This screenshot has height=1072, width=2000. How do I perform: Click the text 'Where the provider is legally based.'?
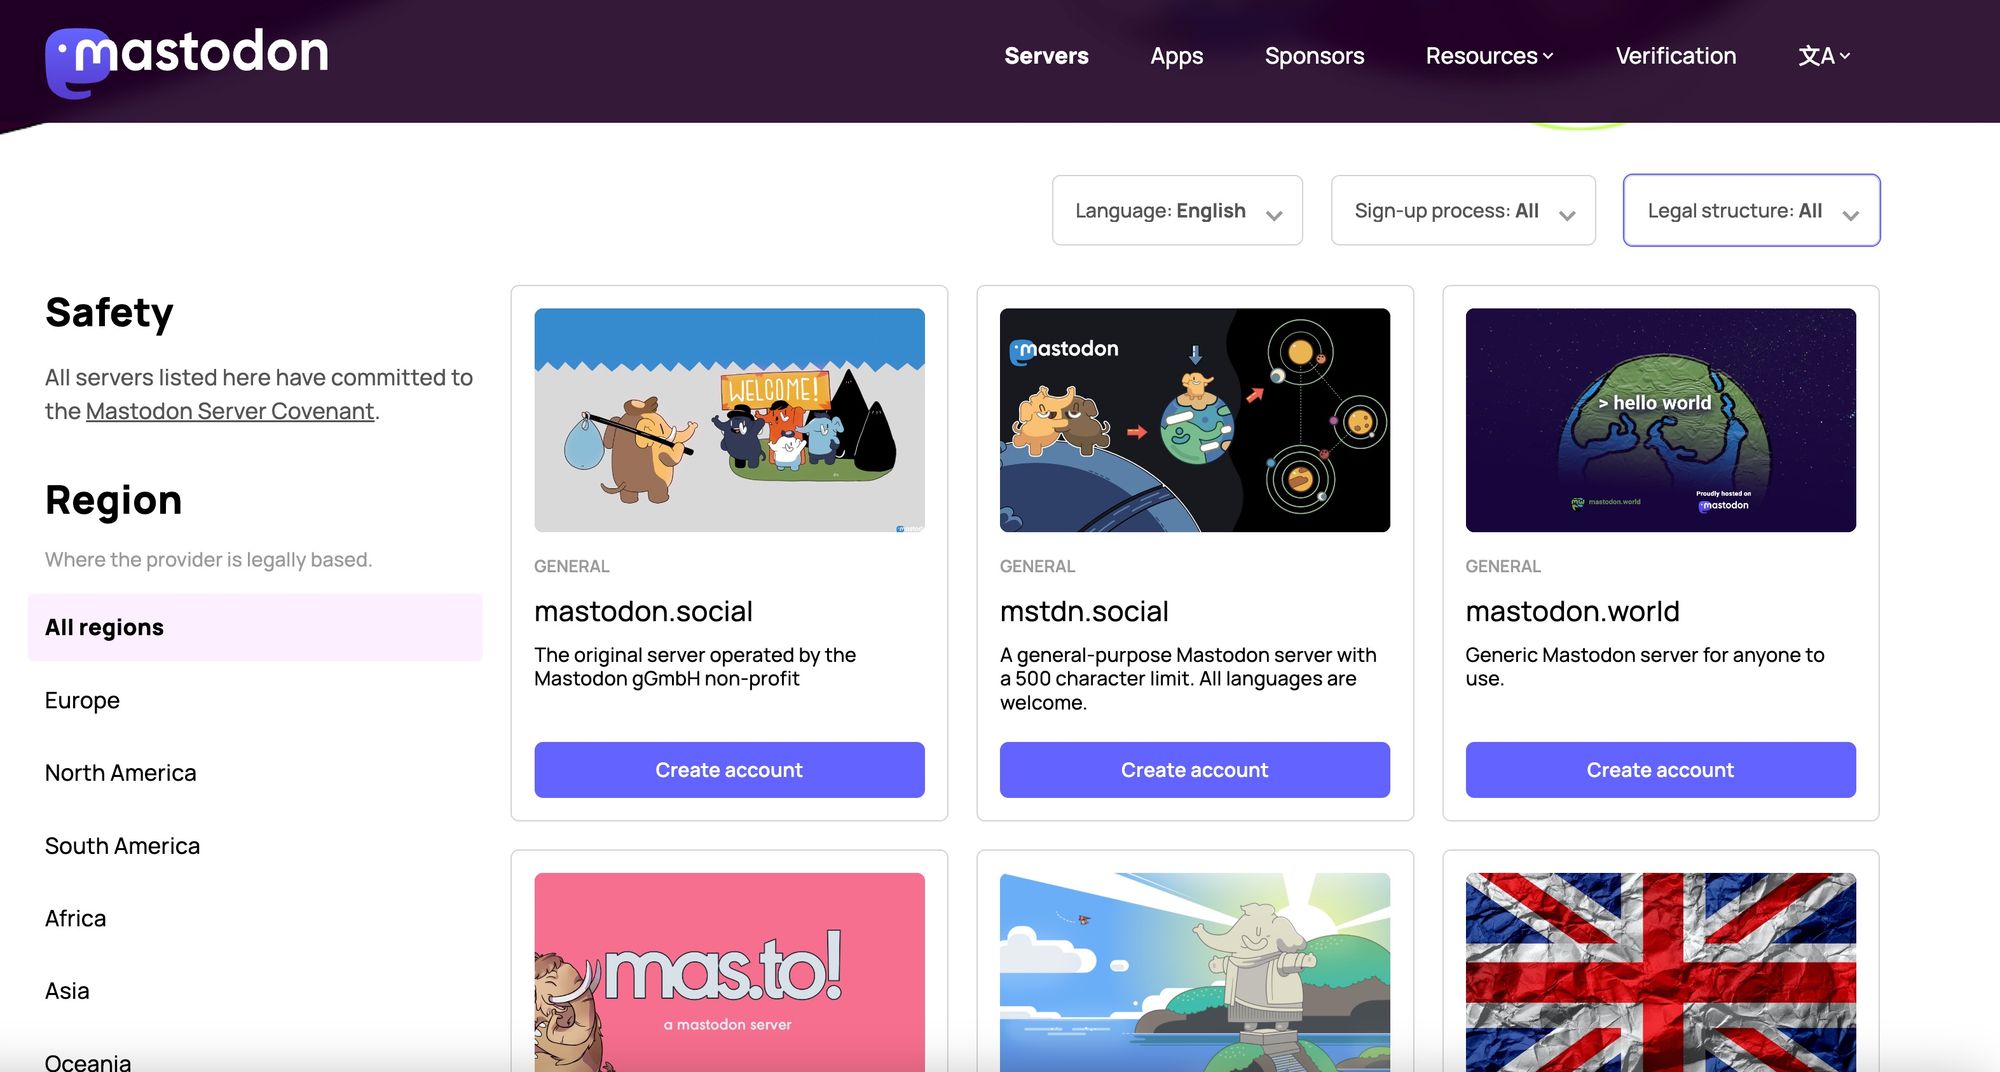(x=208, y=560)
